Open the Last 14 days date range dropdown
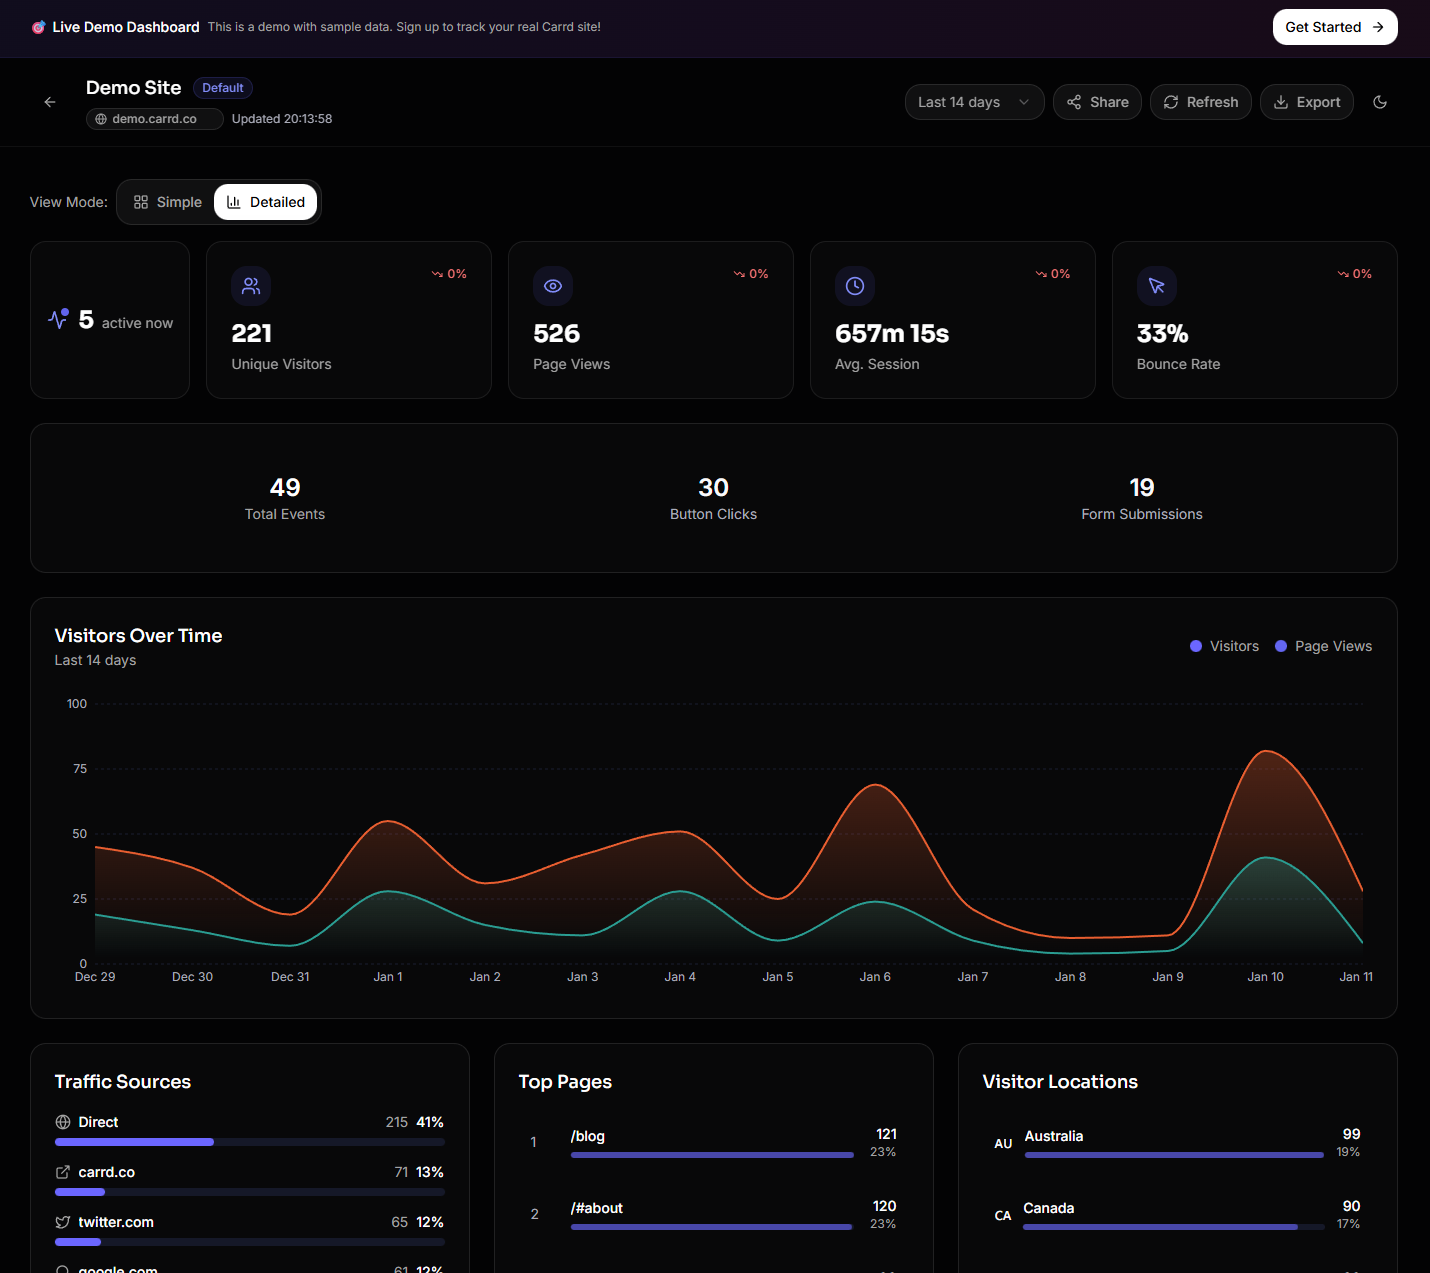Screen dimensions: 1430x1273 click(x=973, y=102)
